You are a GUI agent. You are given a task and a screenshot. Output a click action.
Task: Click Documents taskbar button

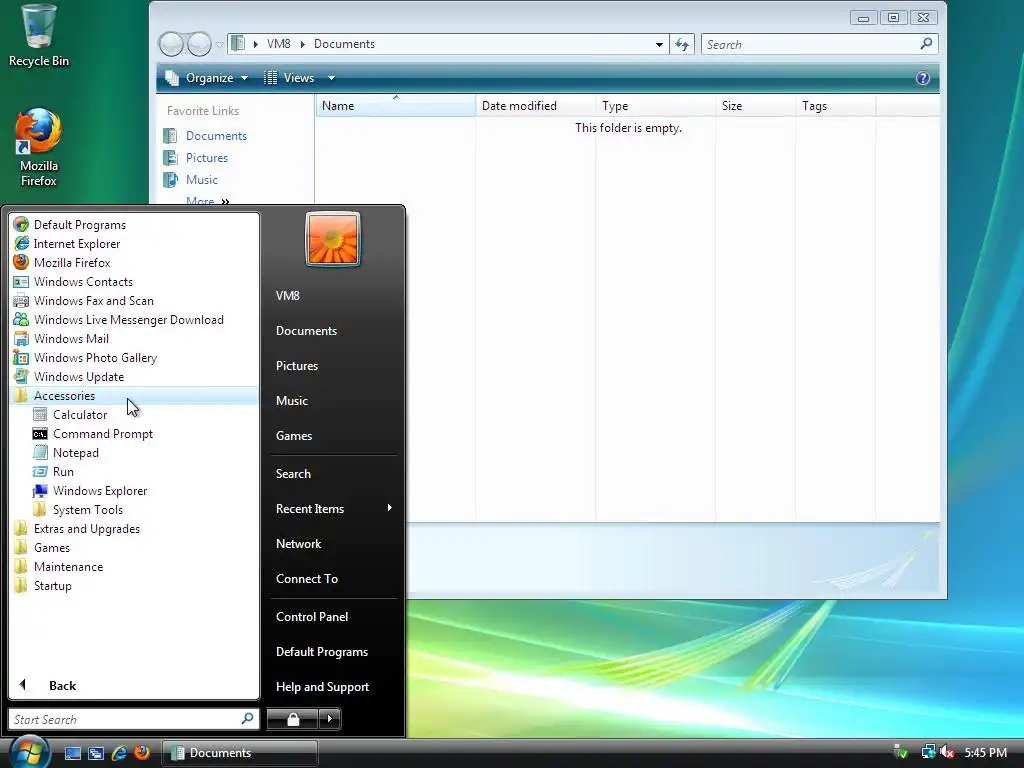pos(240,753)
